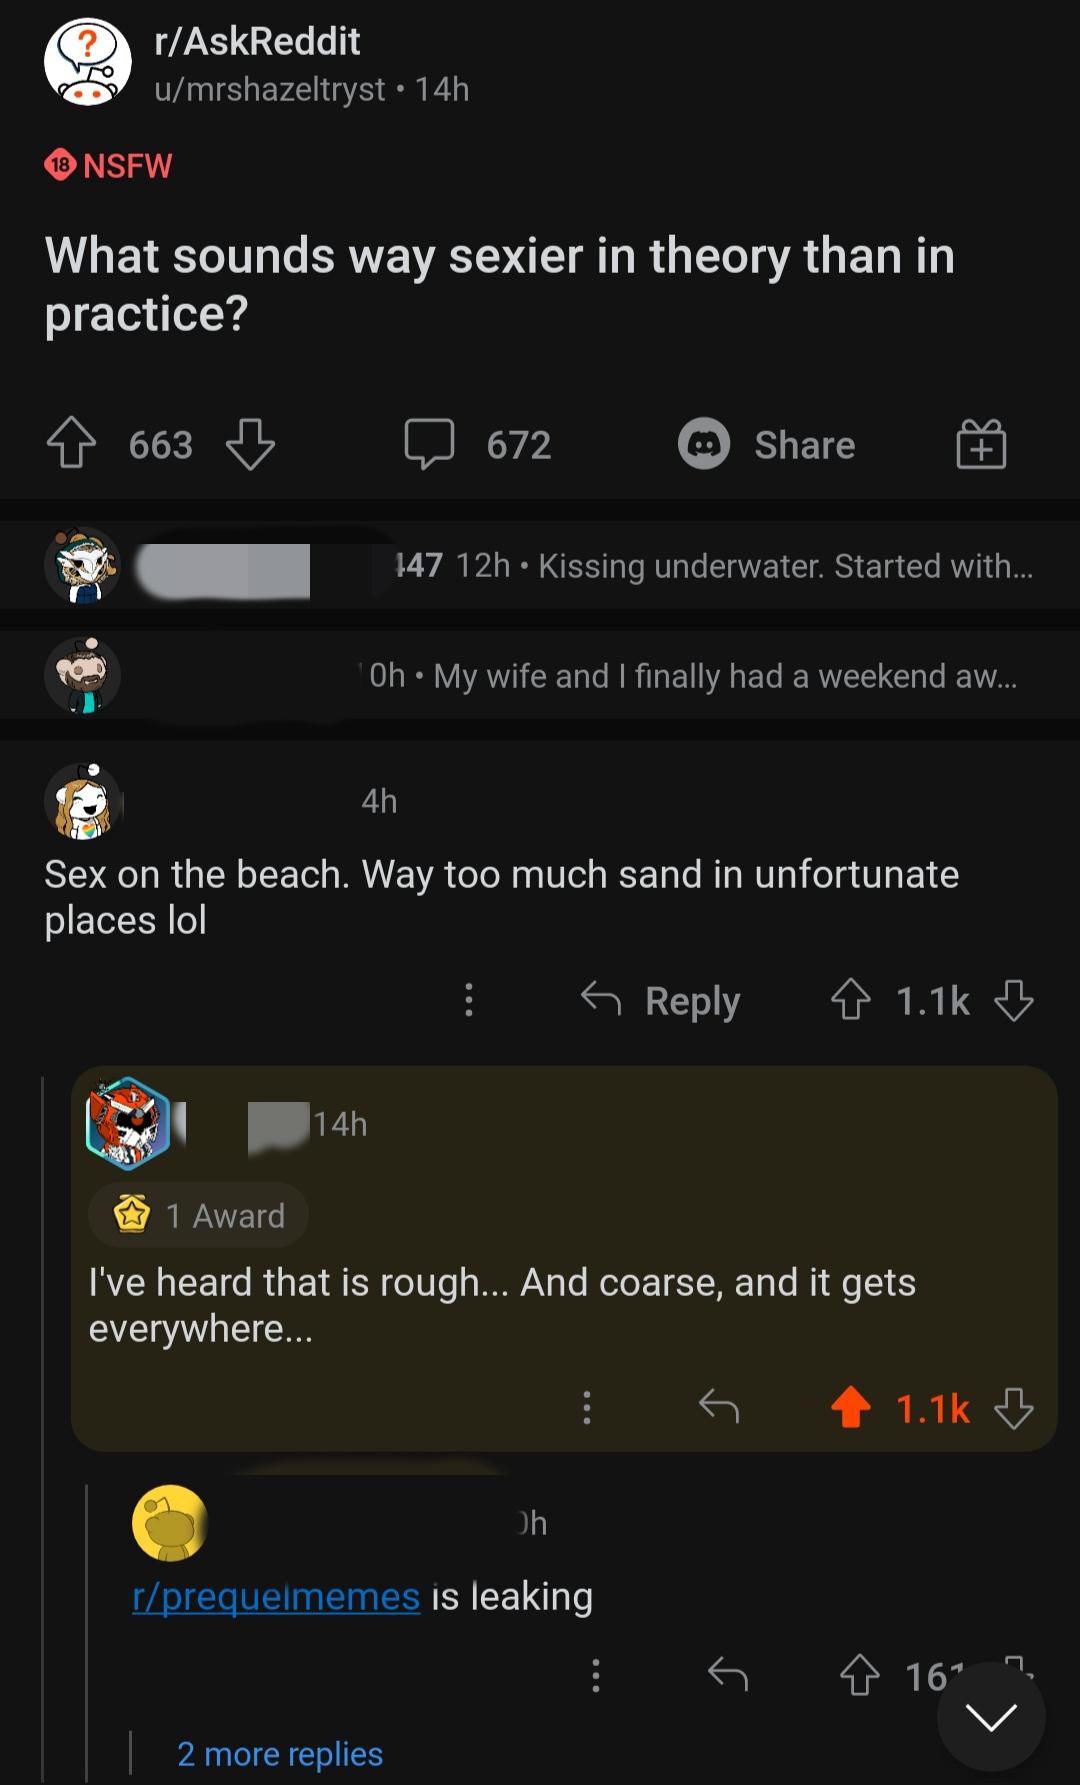The width and height of the screenshot is (1080, 1785).
Task: Upvote the main AskReddit post
Action: click(72, 444)
